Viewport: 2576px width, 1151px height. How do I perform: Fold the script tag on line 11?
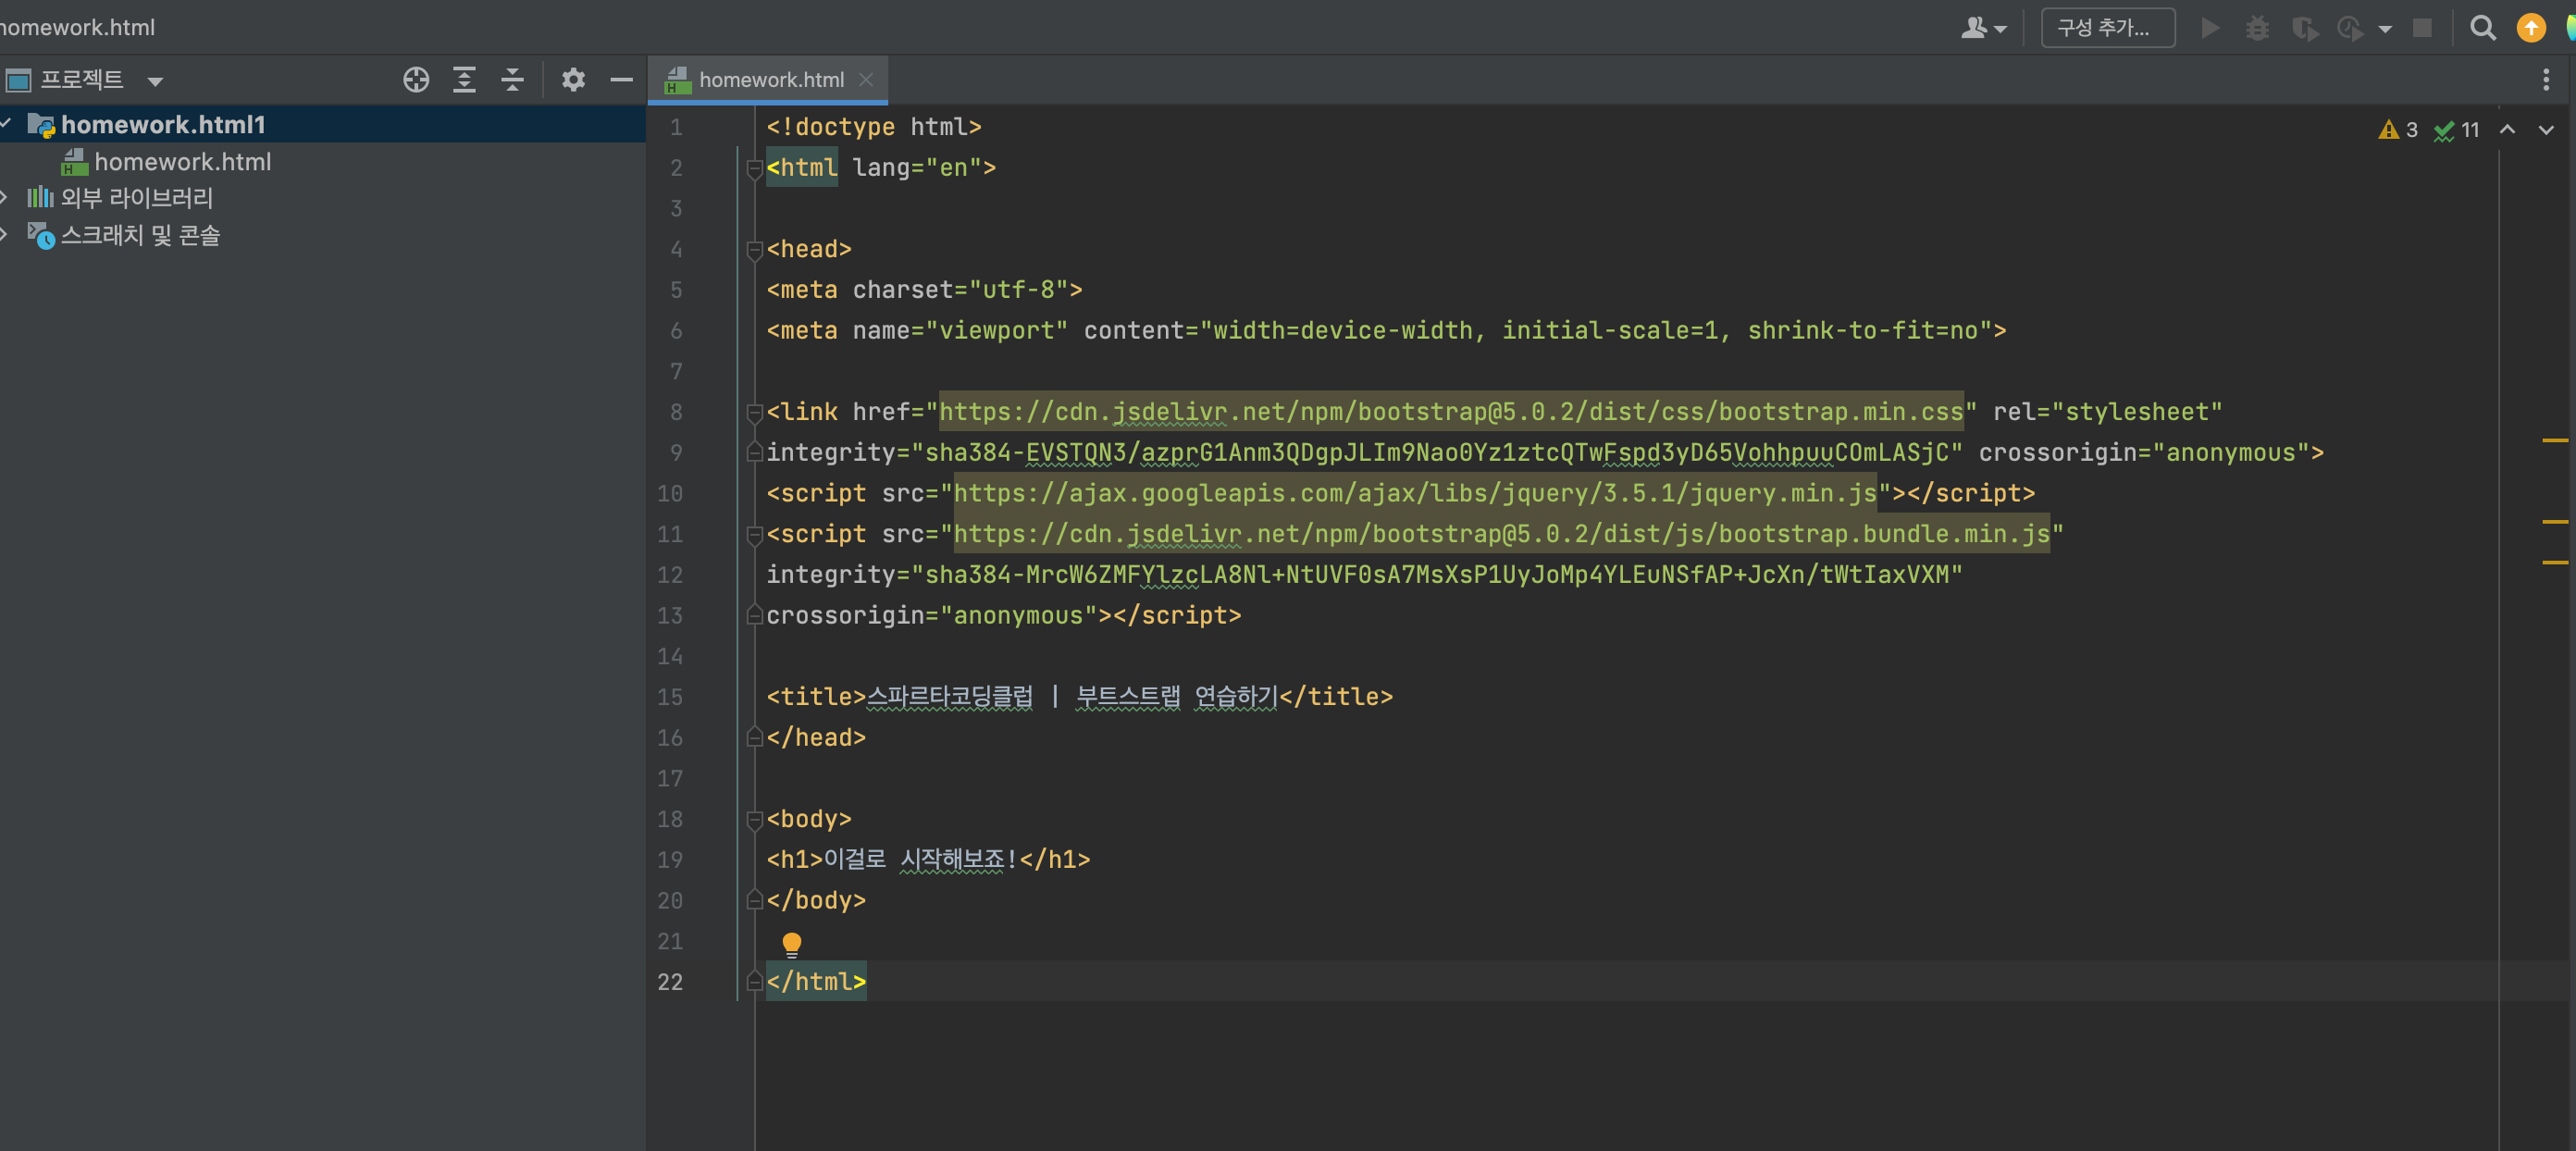755,535
